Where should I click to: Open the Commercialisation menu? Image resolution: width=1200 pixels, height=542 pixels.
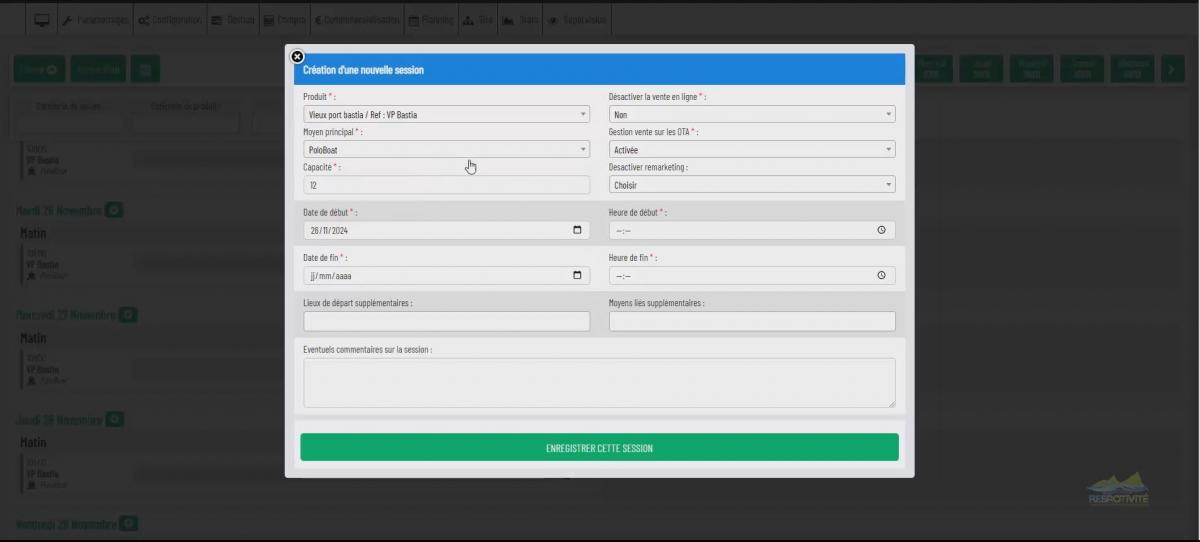click(357, 20)
